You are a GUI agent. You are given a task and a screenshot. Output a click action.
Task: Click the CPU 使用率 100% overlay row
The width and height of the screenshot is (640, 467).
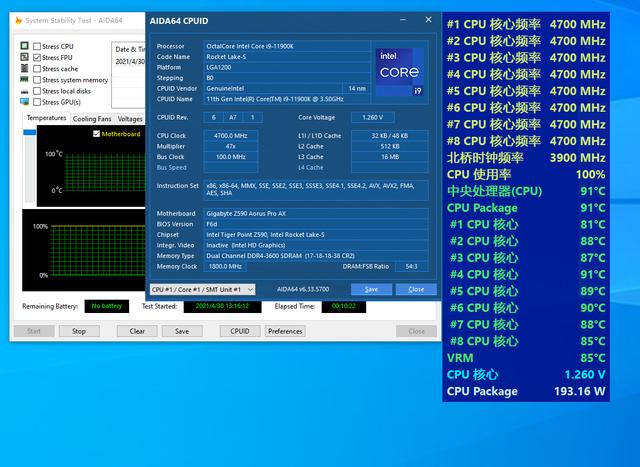point(526,174)
